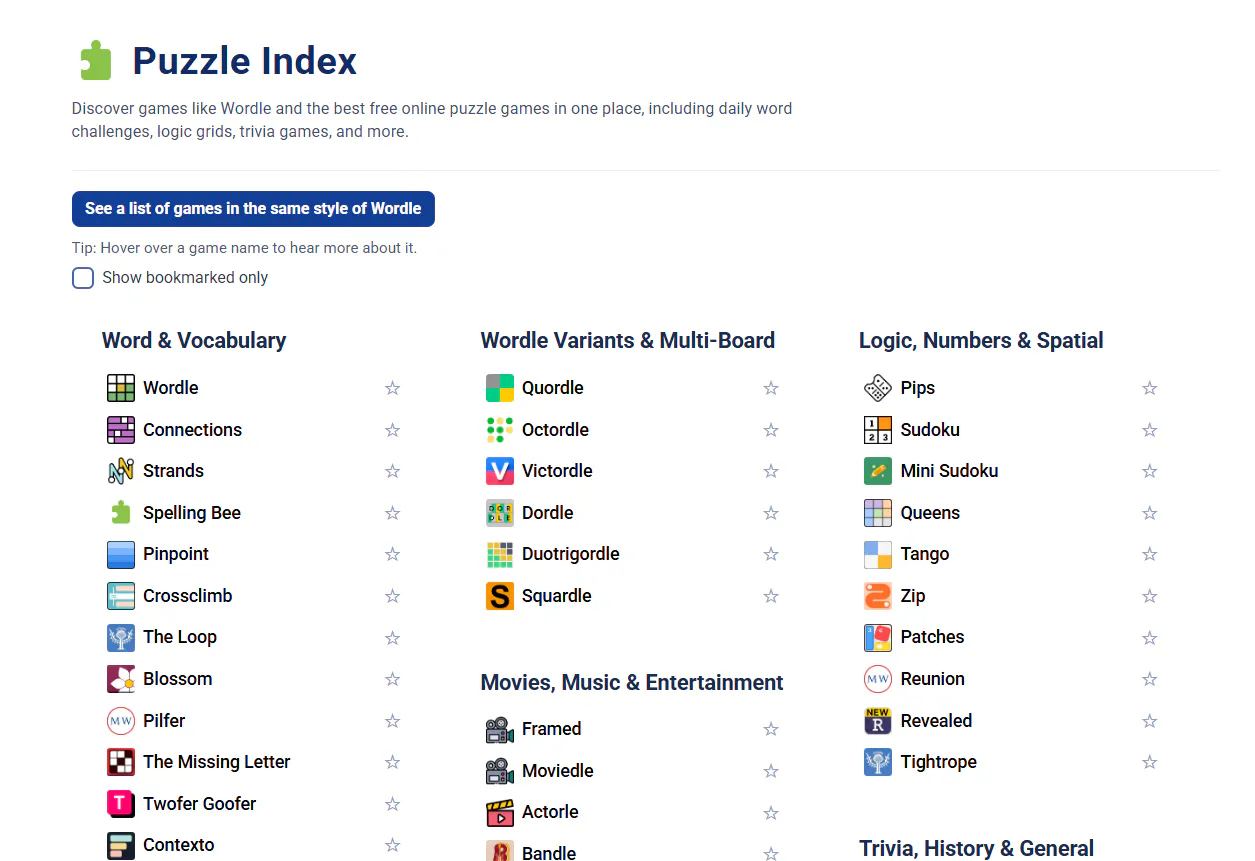Star the Quordle game

[771, 388]
